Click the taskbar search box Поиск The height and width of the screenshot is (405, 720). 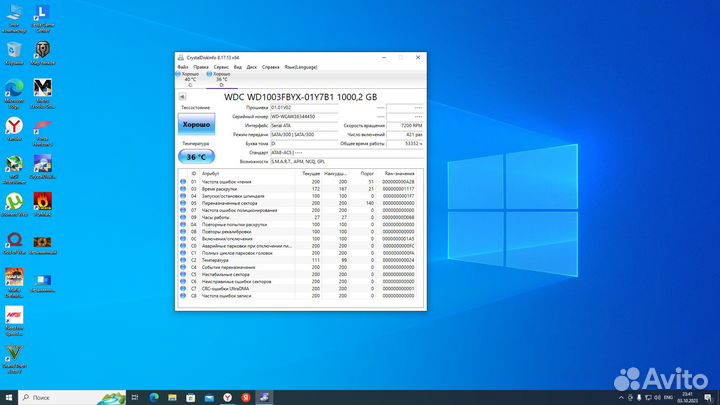(x=72, y=397)
